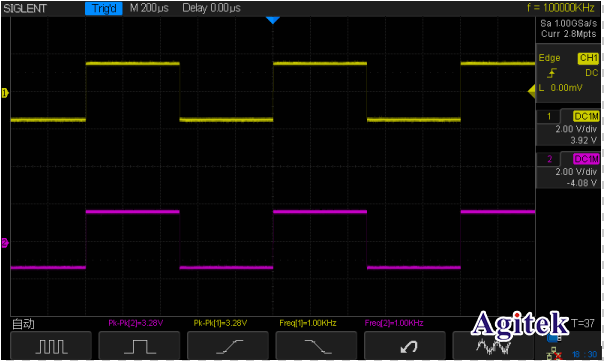The image size is (604, 361).
Task: Click the network disconnected status icon
Action: (x=554, y=354)
